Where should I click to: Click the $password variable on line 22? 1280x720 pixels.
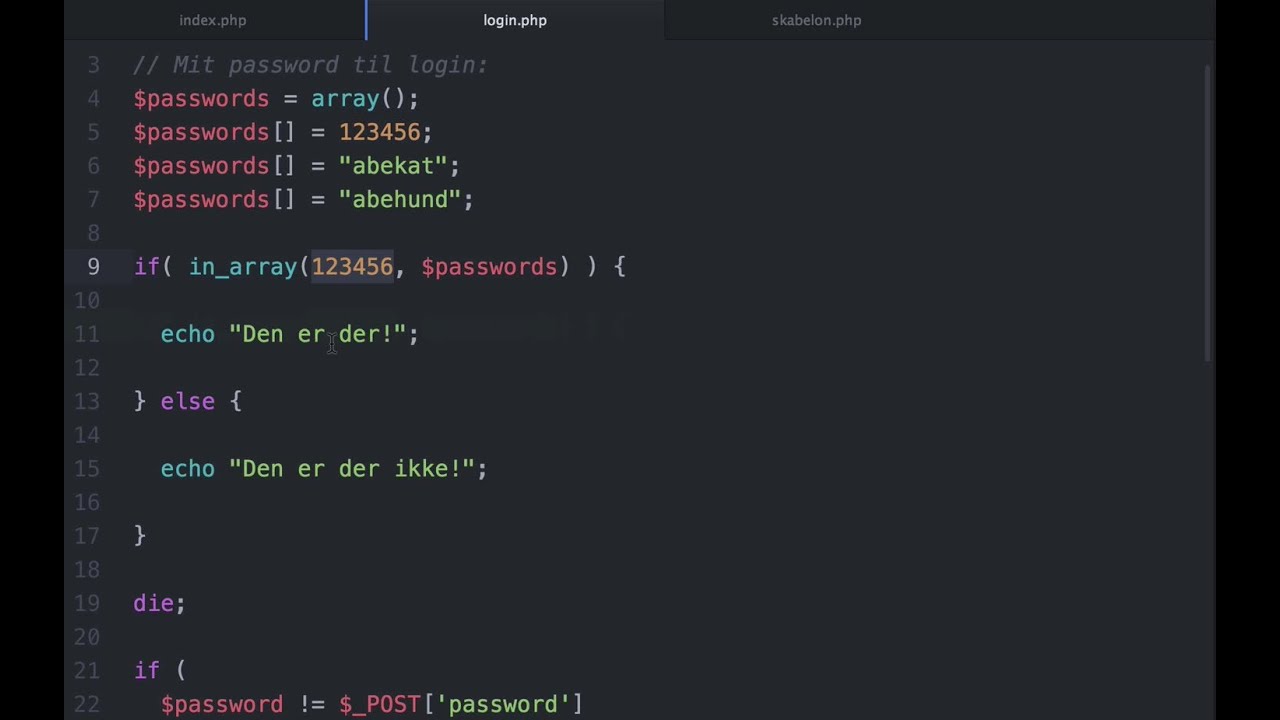[x=222, y=704]
